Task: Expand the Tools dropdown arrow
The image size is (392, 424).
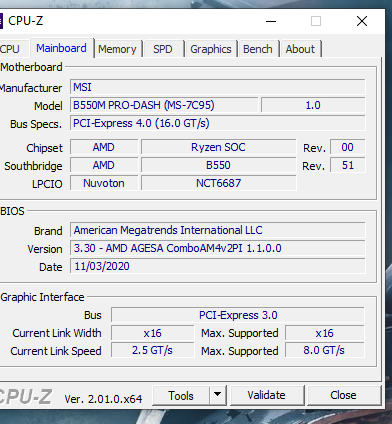Action: click(218, 395)
